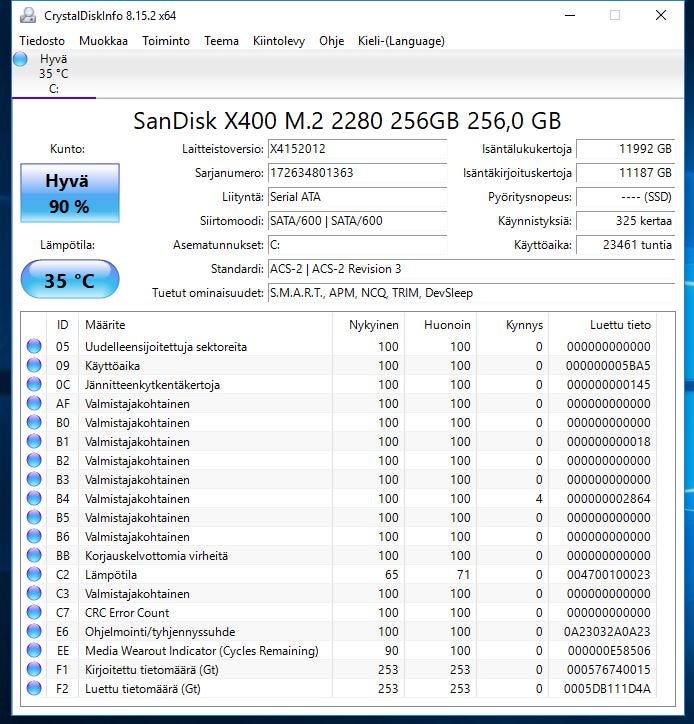Click status orb of row B2
This screenshot has width=694, height=724.
pos(34,460)
